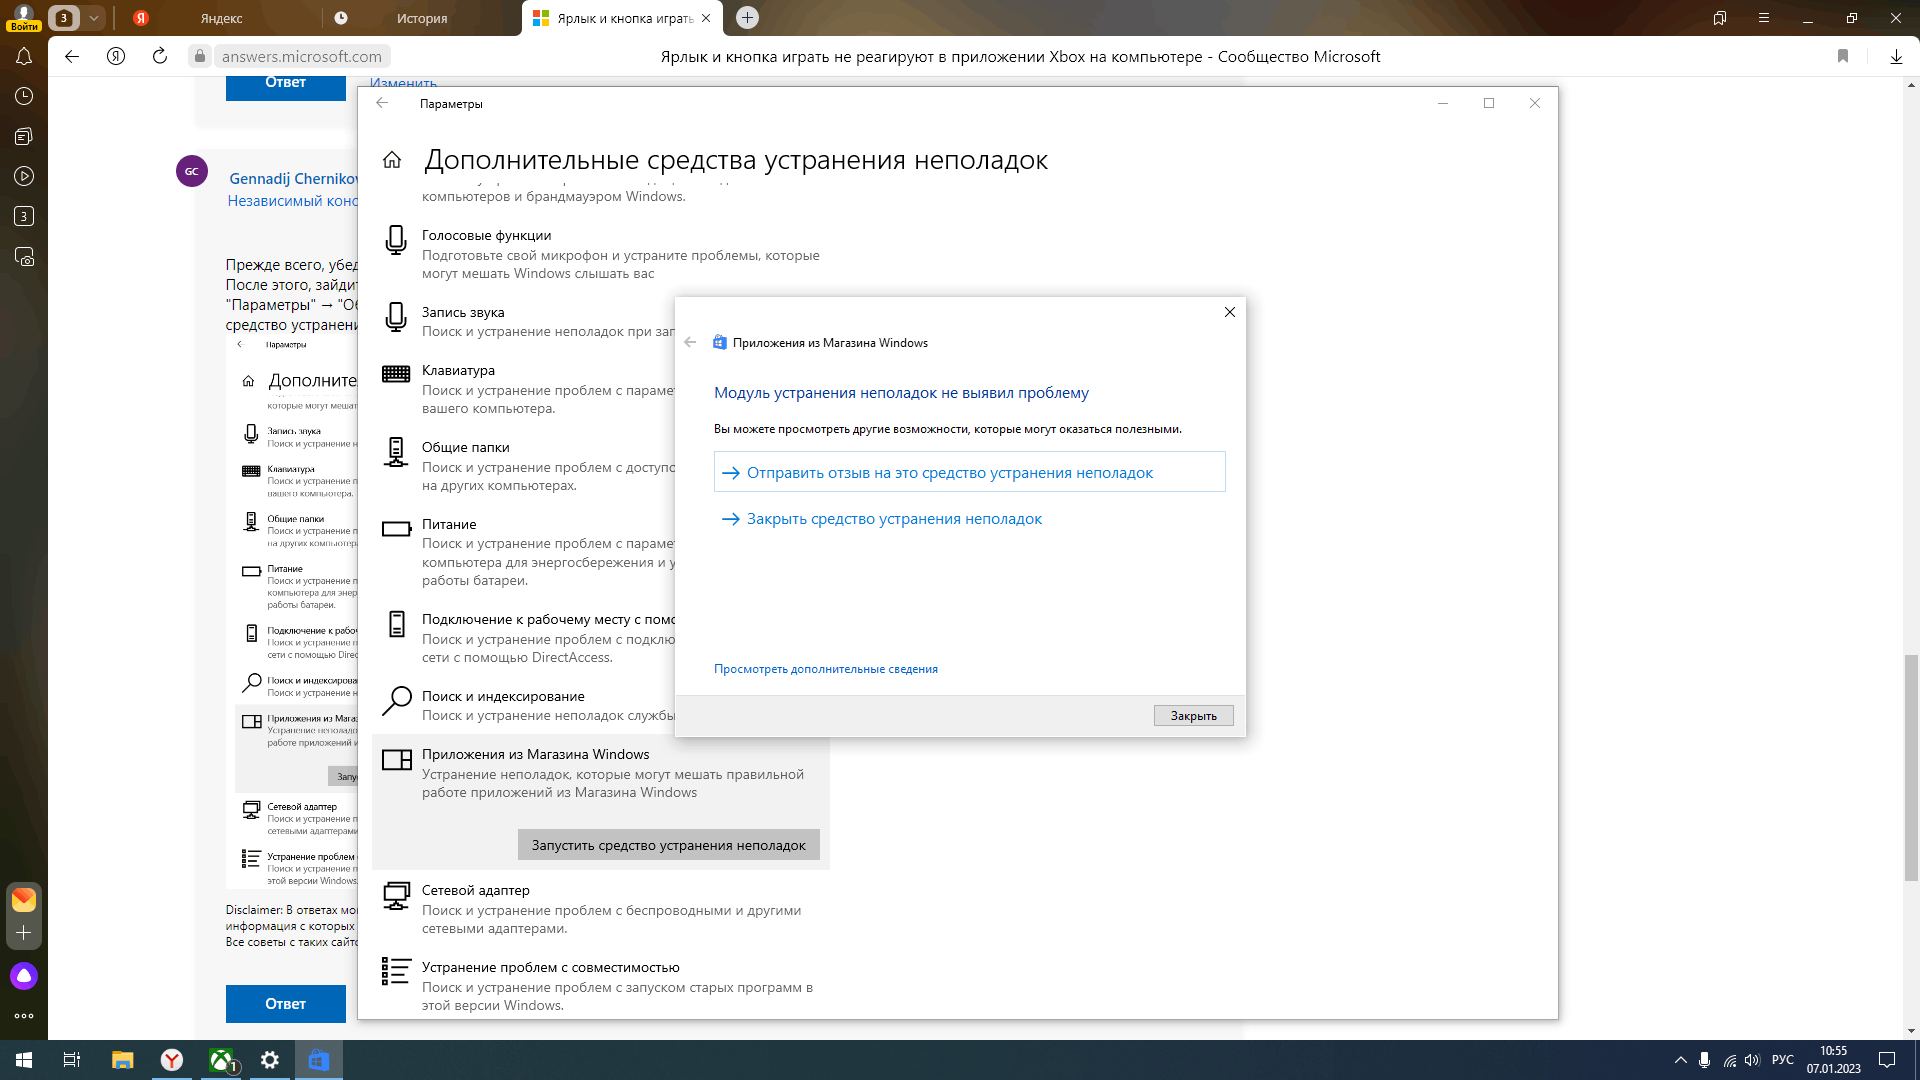Viewport: 1920px width, 1080px height.
Task: Click the back arrow in troubleshooter dialog
Action: coord(690,342)
